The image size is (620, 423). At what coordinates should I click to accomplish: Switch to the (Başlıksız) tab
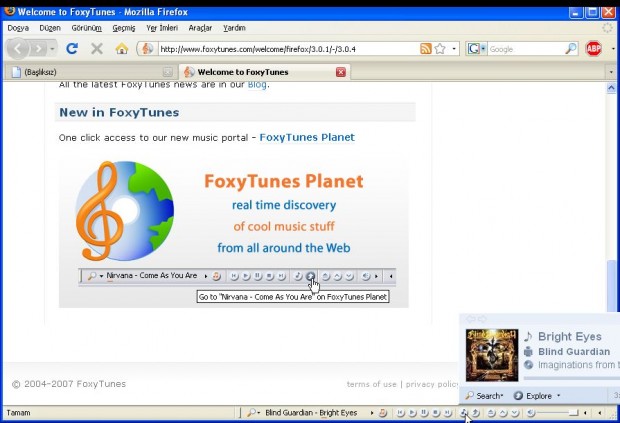(91, 72)
